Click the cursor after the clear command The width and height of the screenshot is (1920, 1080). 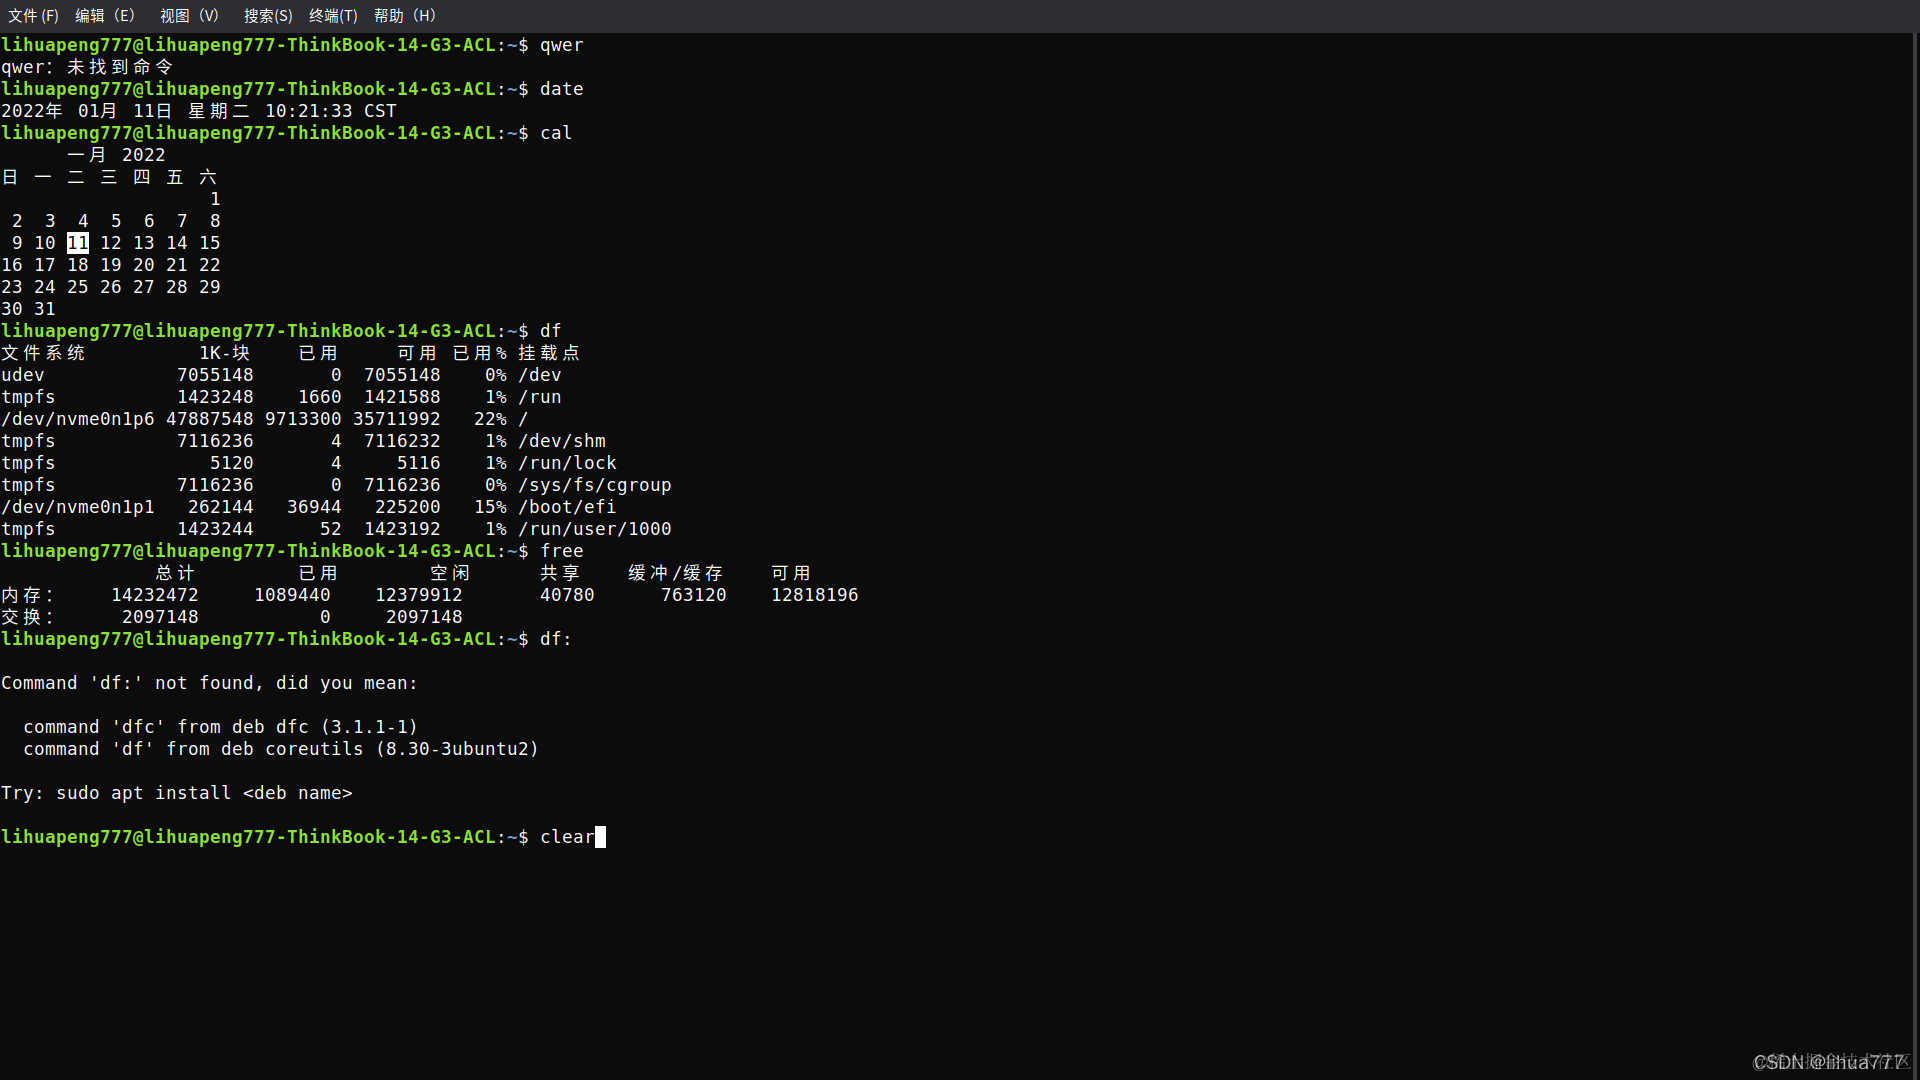(600, 837)
